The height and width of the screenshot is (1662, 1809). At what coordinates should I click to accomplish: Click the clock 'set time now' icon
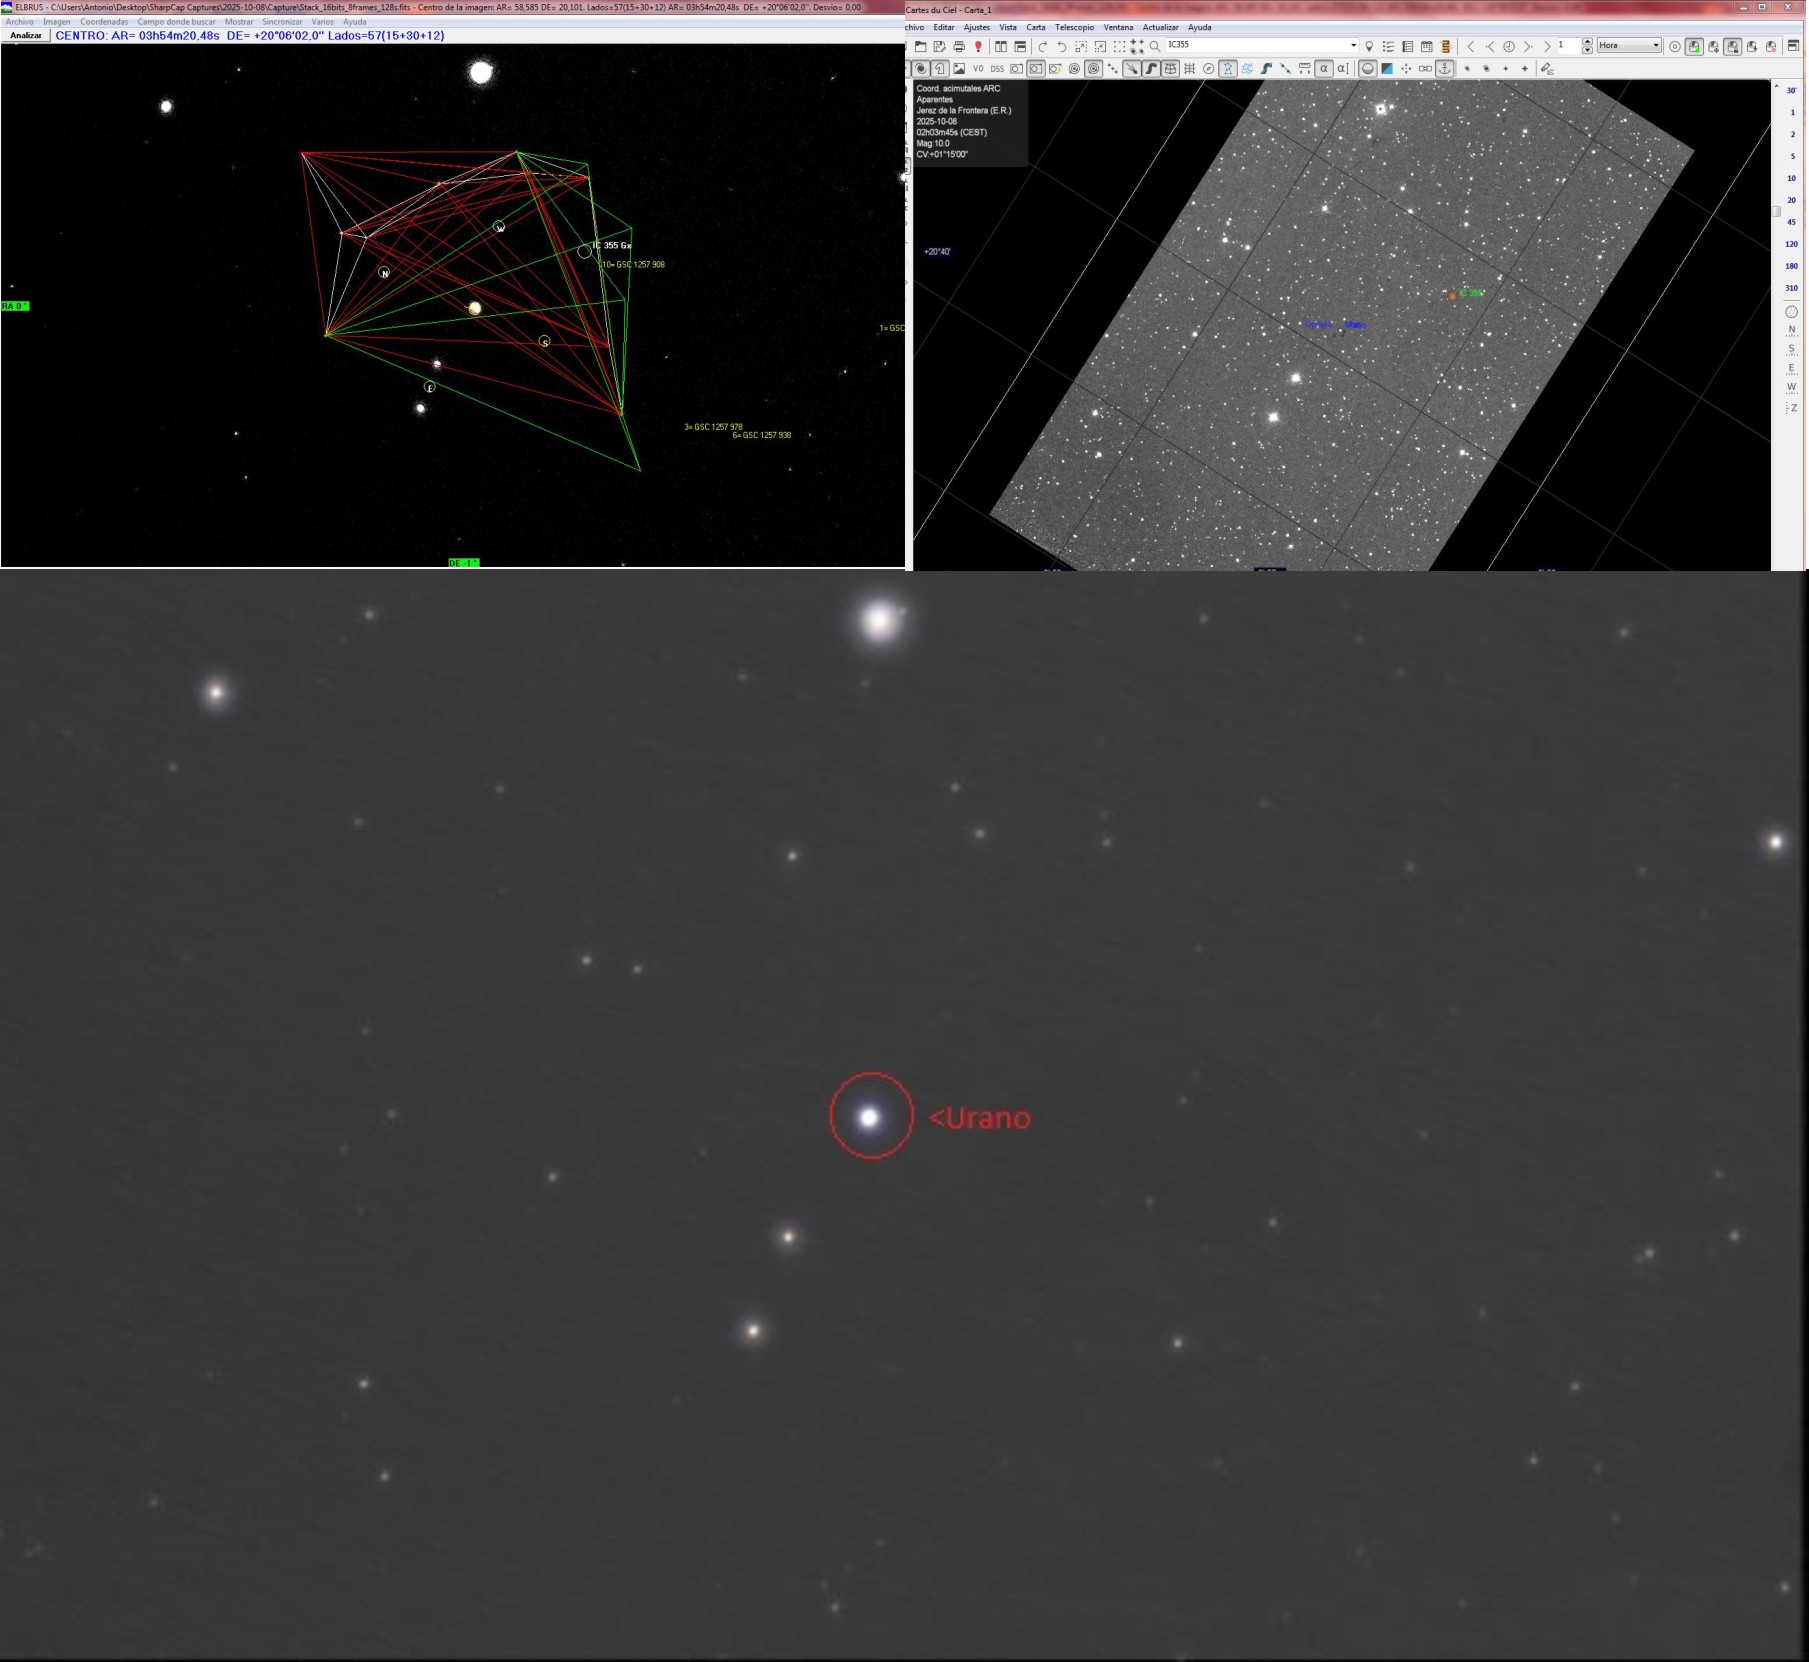[x=1509, y=46]
